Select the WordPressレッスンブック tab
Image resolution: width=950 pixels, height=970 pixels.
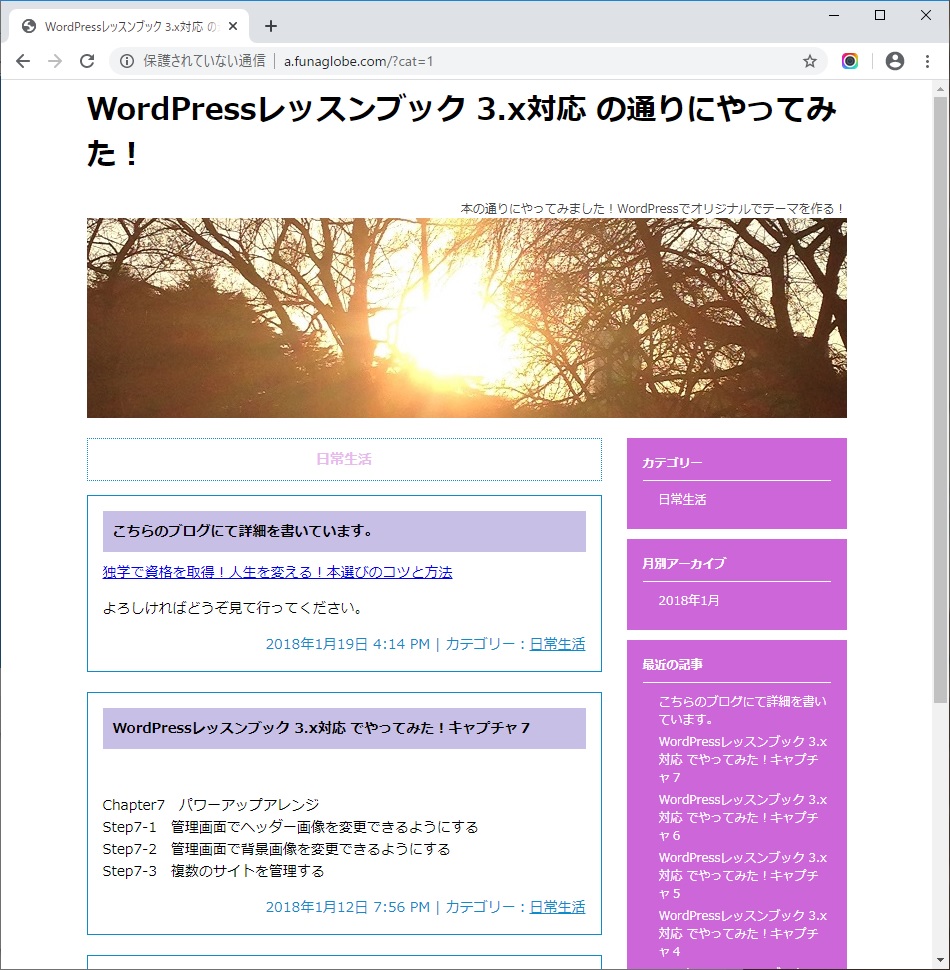tap(129, 26)
